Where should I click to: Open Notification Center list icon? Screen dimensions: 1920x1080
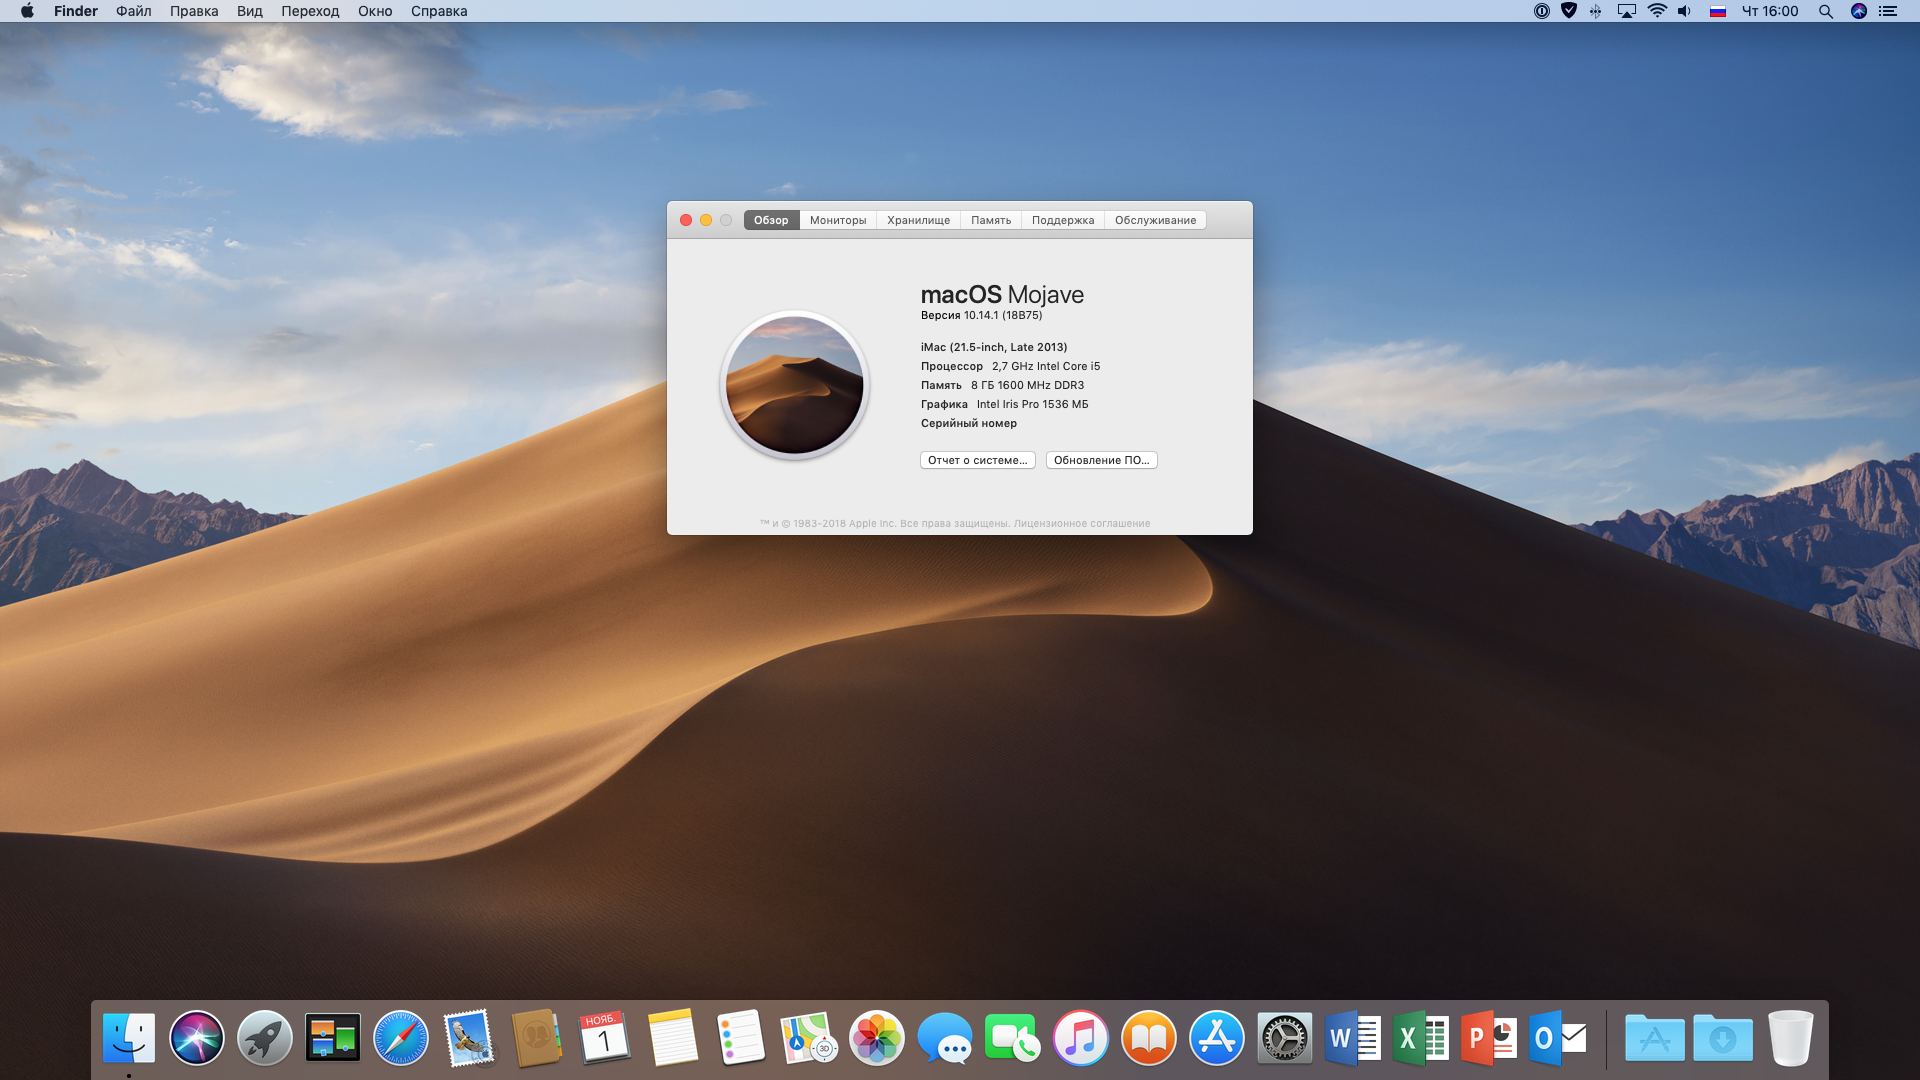1888,11
